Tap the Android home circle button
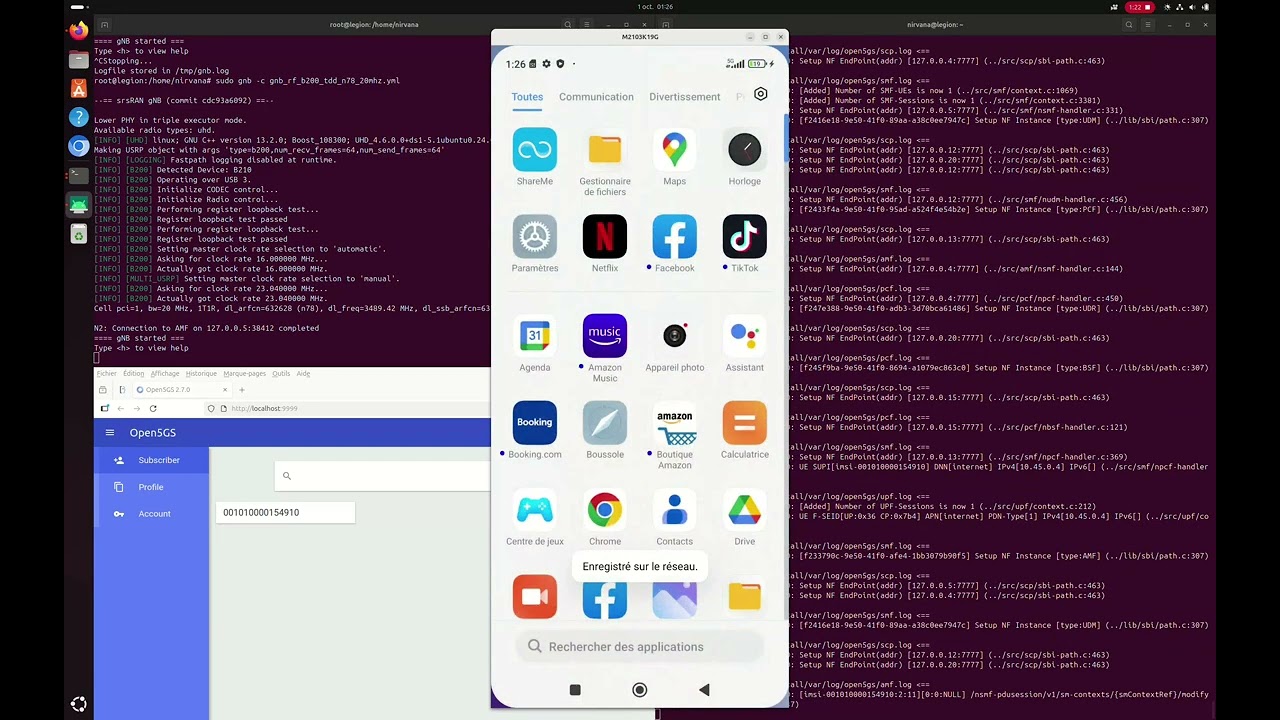Screen dimensions: 1280x720 640,690
